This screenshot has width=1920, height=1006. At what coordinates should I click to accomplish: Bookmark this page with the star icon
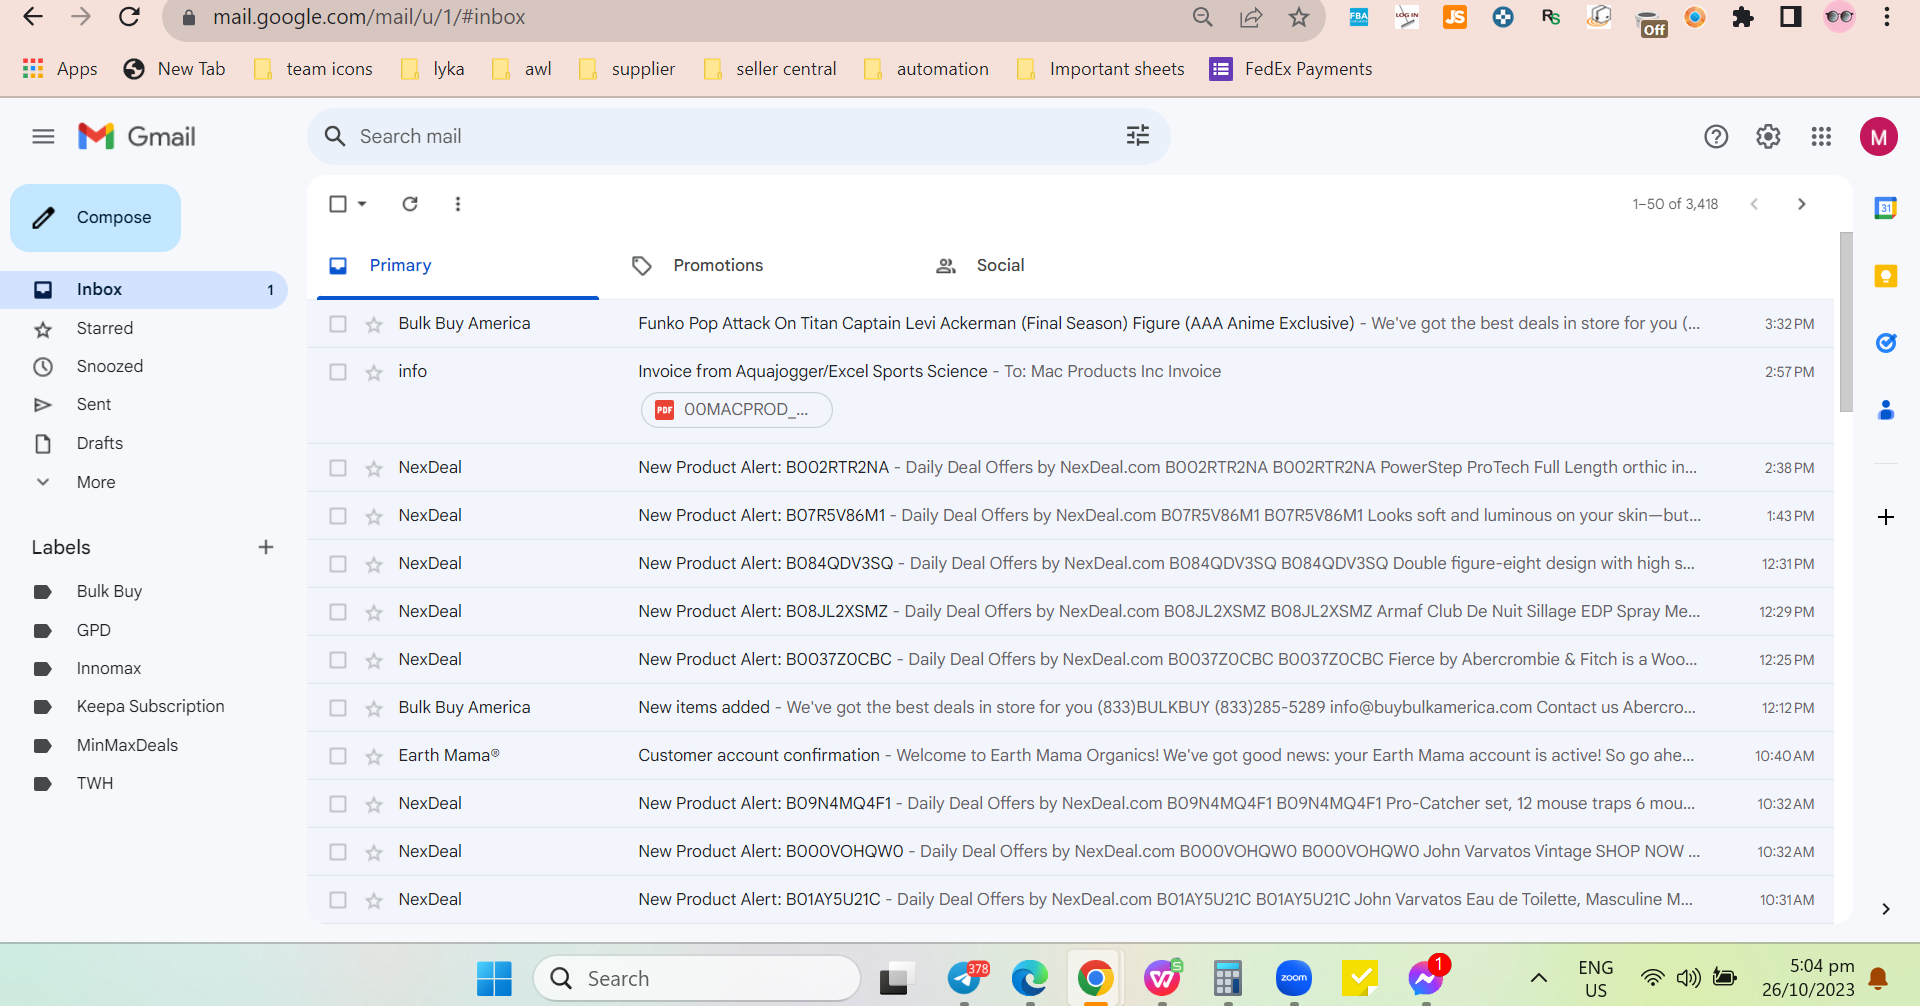(x=1299, y=17)
